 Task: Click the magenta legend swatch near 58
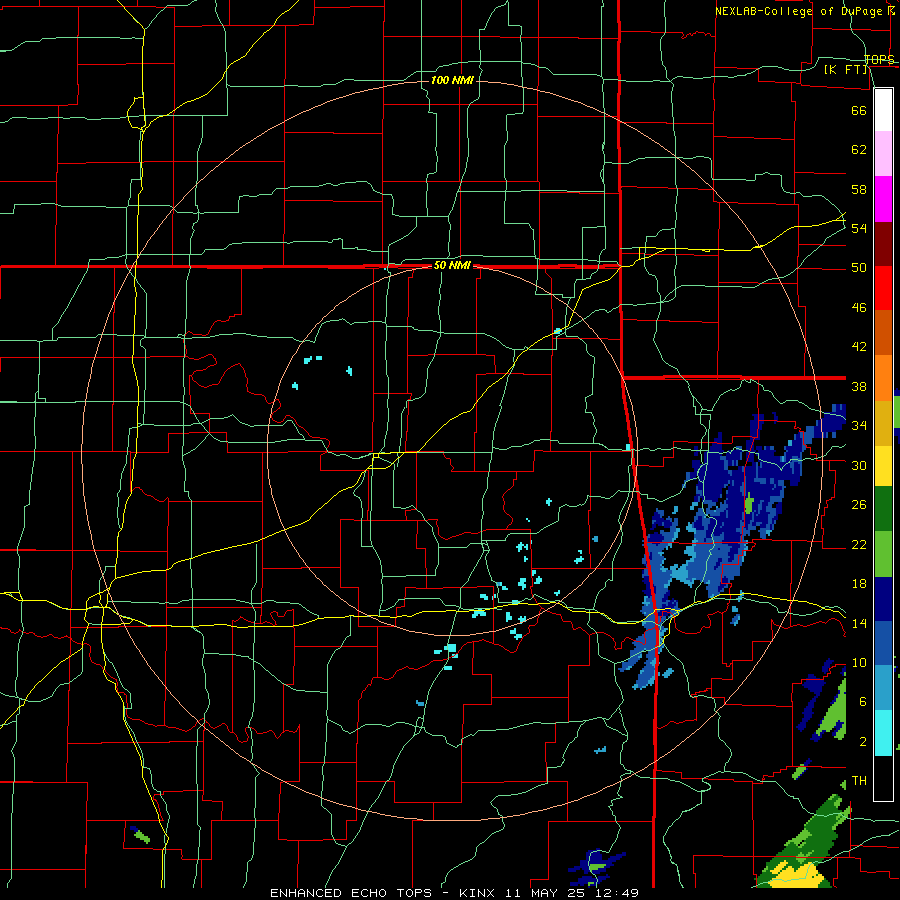coord(883,199)
